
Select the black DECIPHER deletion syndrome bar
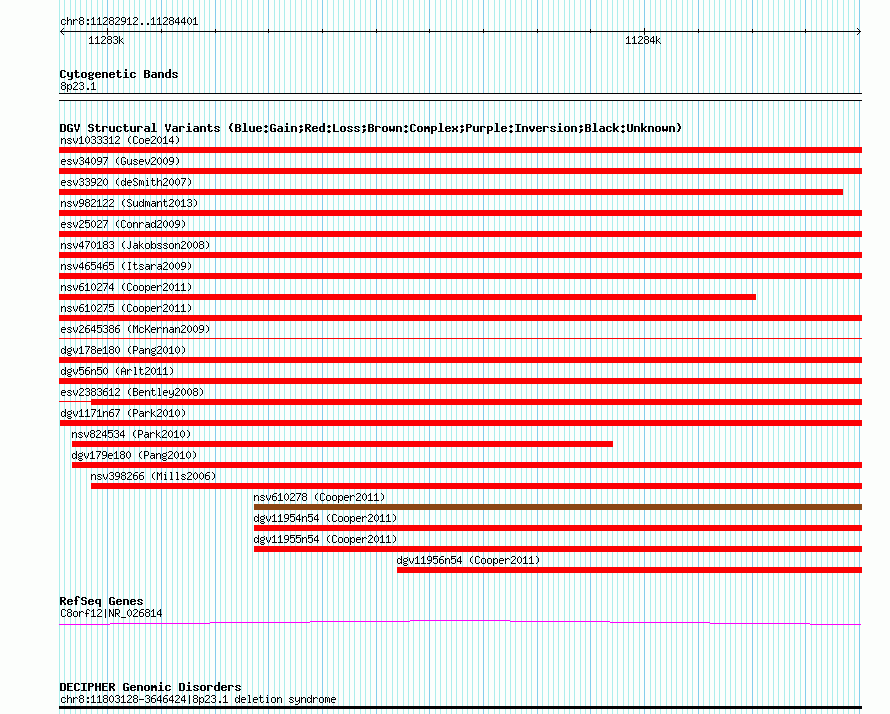click(x=460, y=708)
